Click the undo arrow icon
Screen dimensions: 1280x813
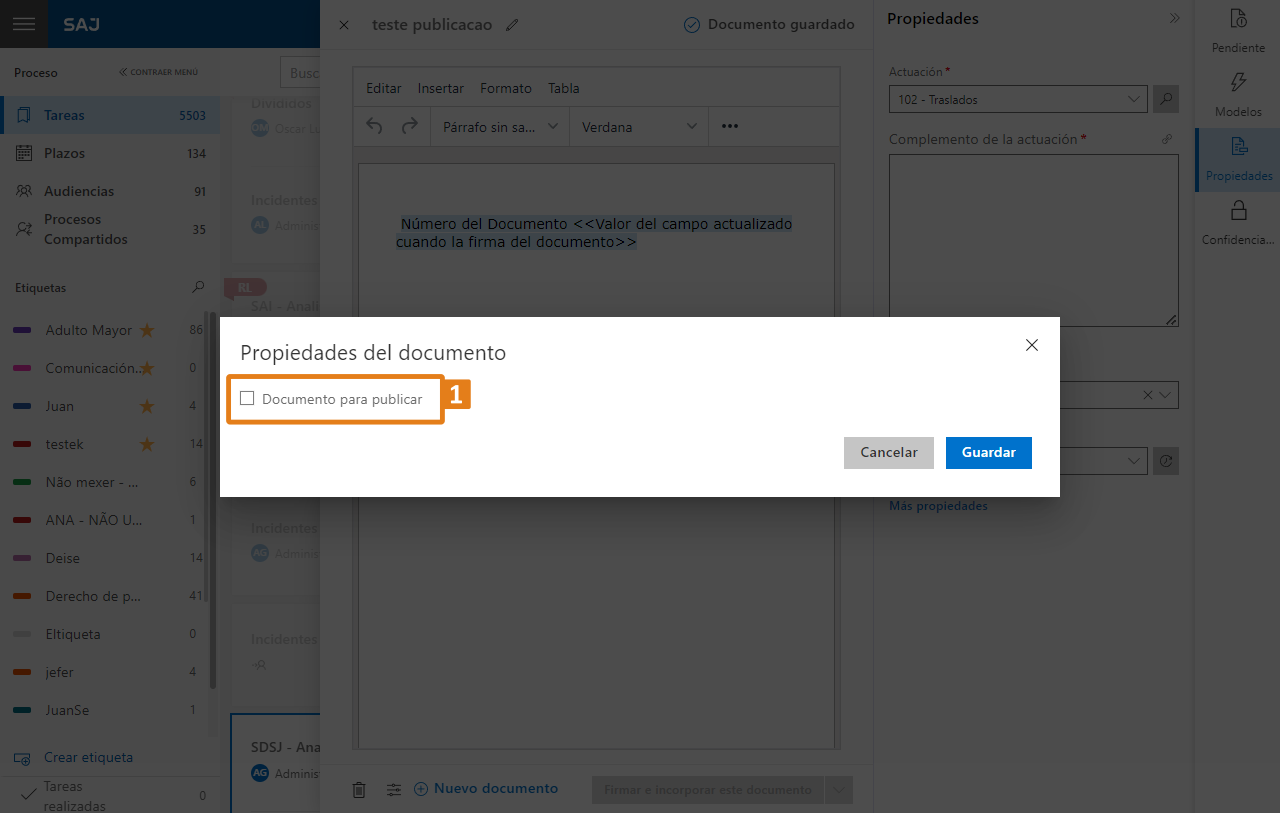374,126
